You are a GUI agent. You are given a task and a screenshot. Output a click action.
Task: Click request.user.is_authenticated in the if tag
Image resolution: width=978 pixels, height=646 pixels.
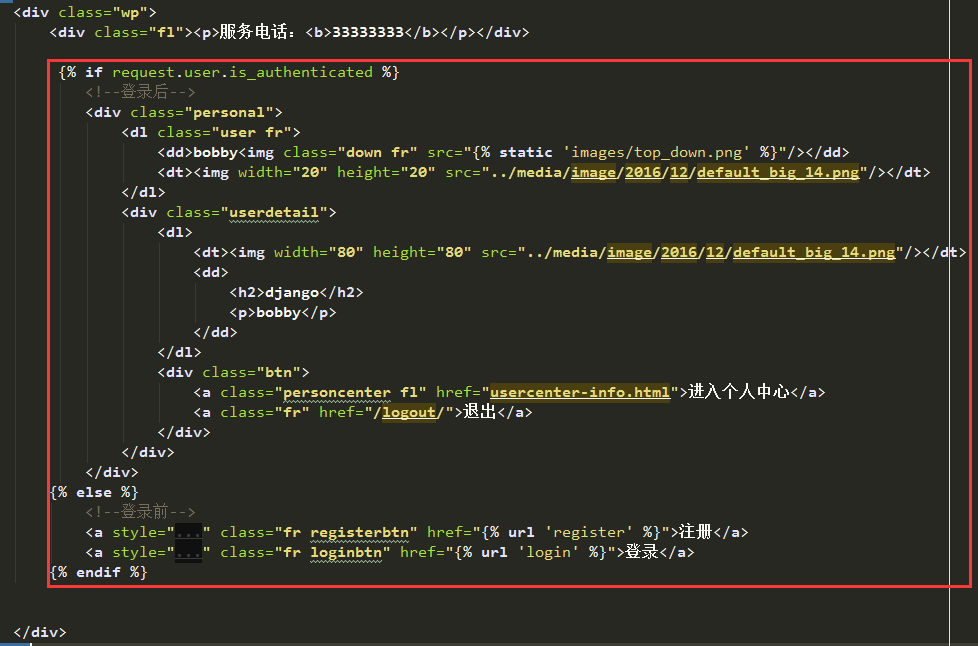coord(243,72)
